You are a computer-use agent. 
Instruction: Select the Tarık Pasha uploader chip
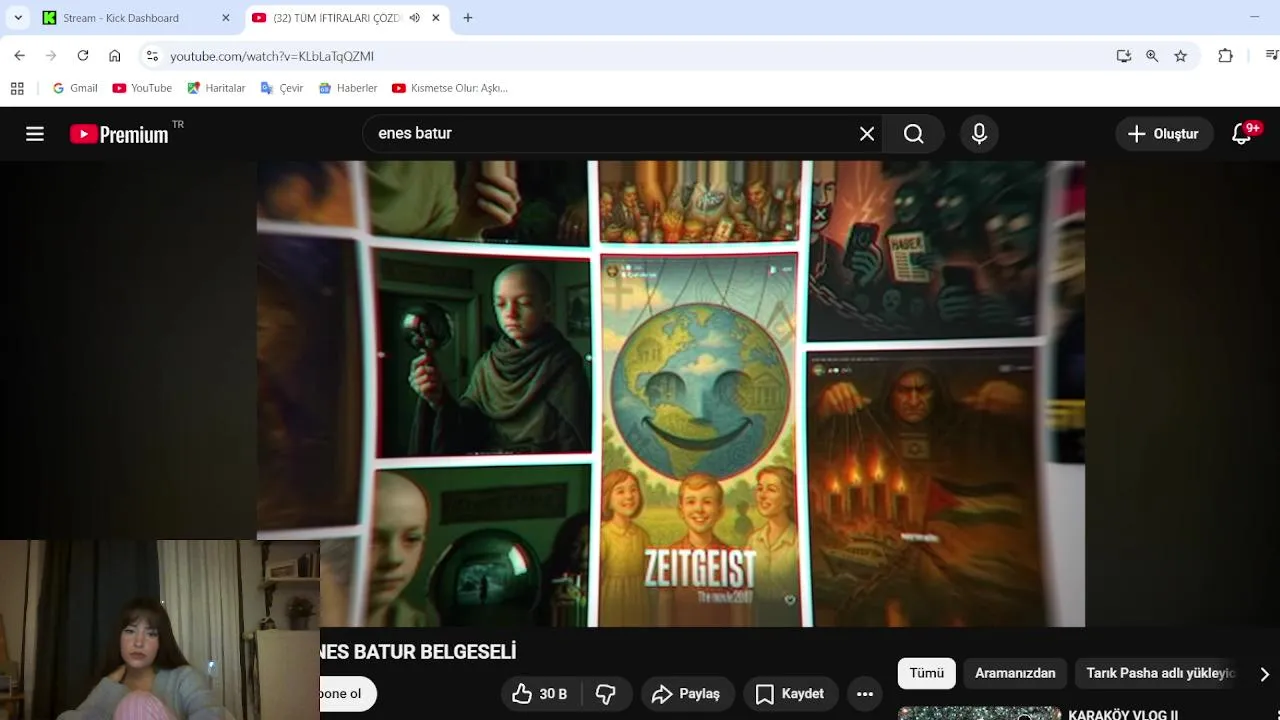pyautogui.click(x=1160, y=673)
